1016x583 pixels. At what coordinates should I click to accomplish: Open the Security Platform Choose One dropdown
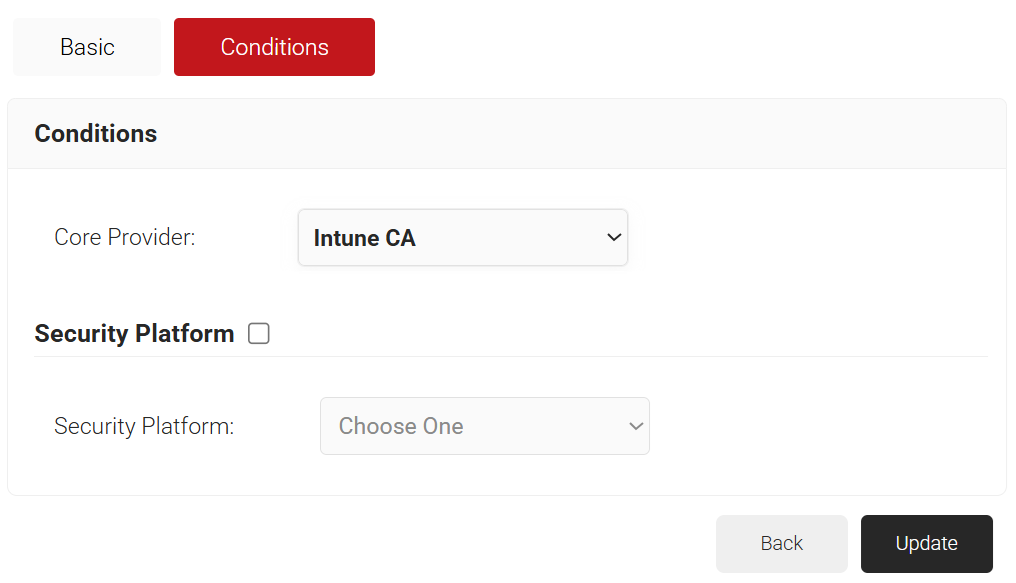click(484, 426)
